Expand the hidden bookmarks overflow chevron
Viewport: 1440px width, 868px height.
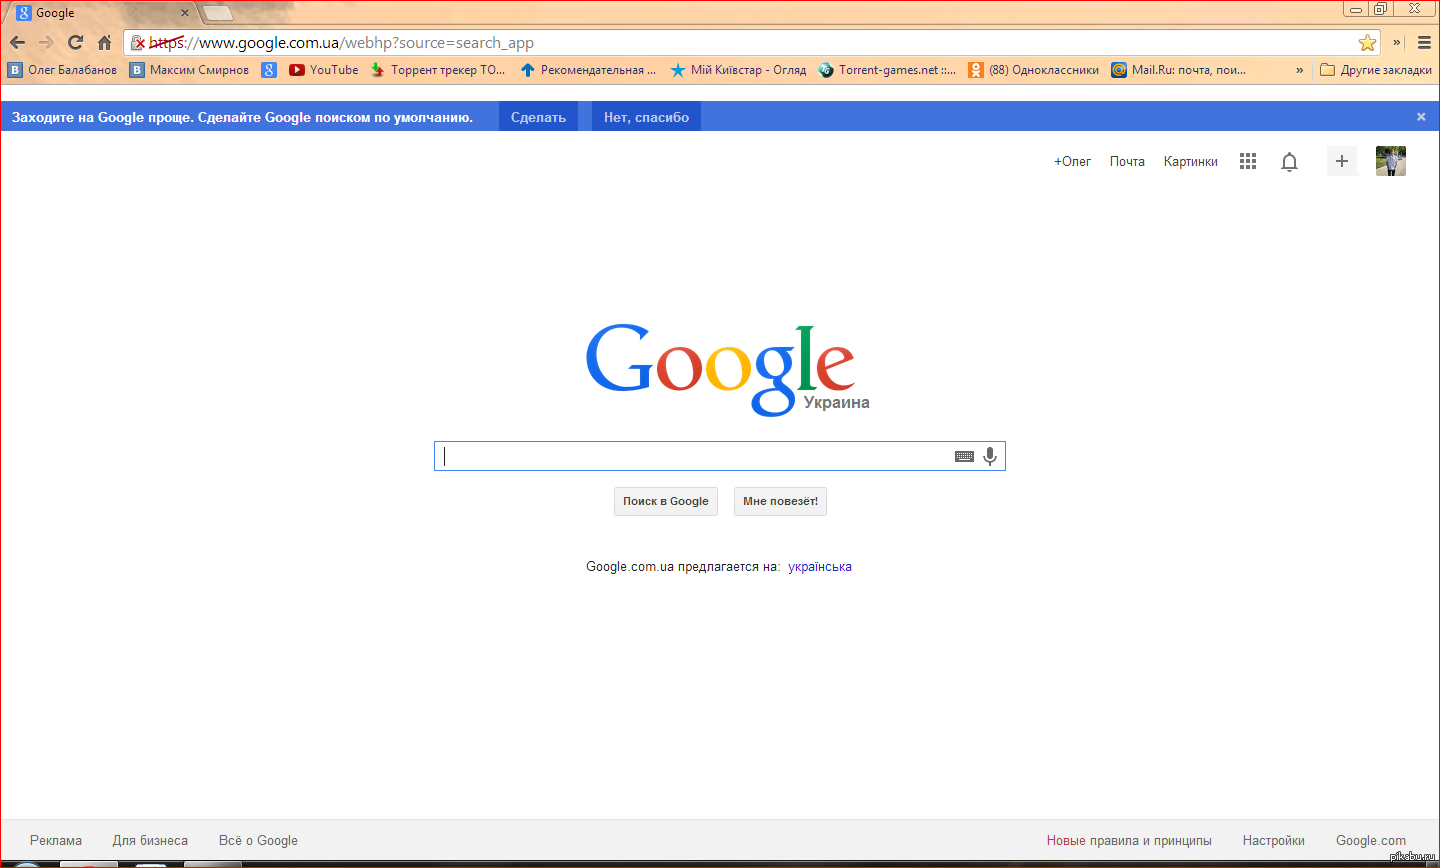tap(1299, 70)
